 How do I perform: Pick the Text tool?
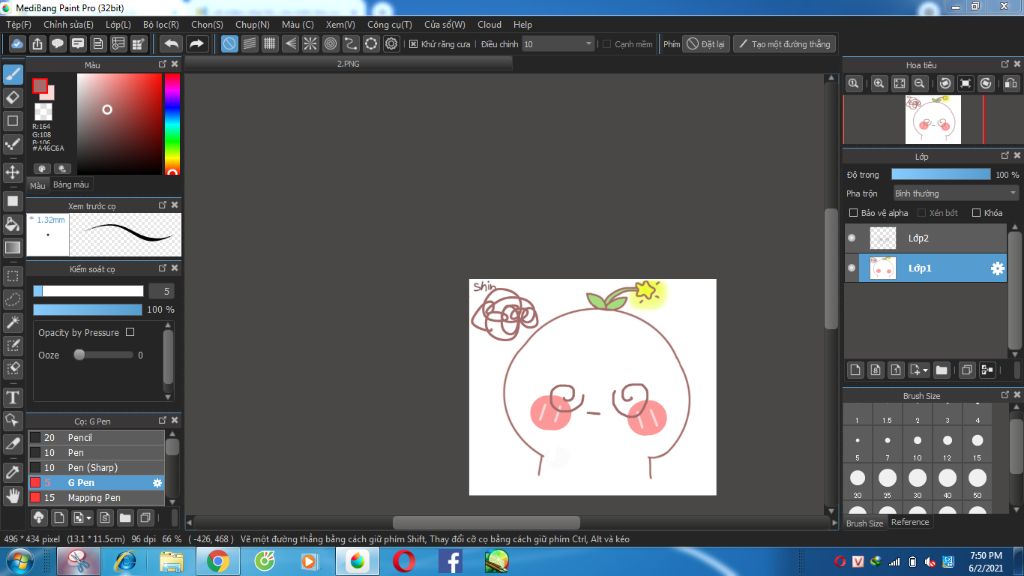(13, 397)
